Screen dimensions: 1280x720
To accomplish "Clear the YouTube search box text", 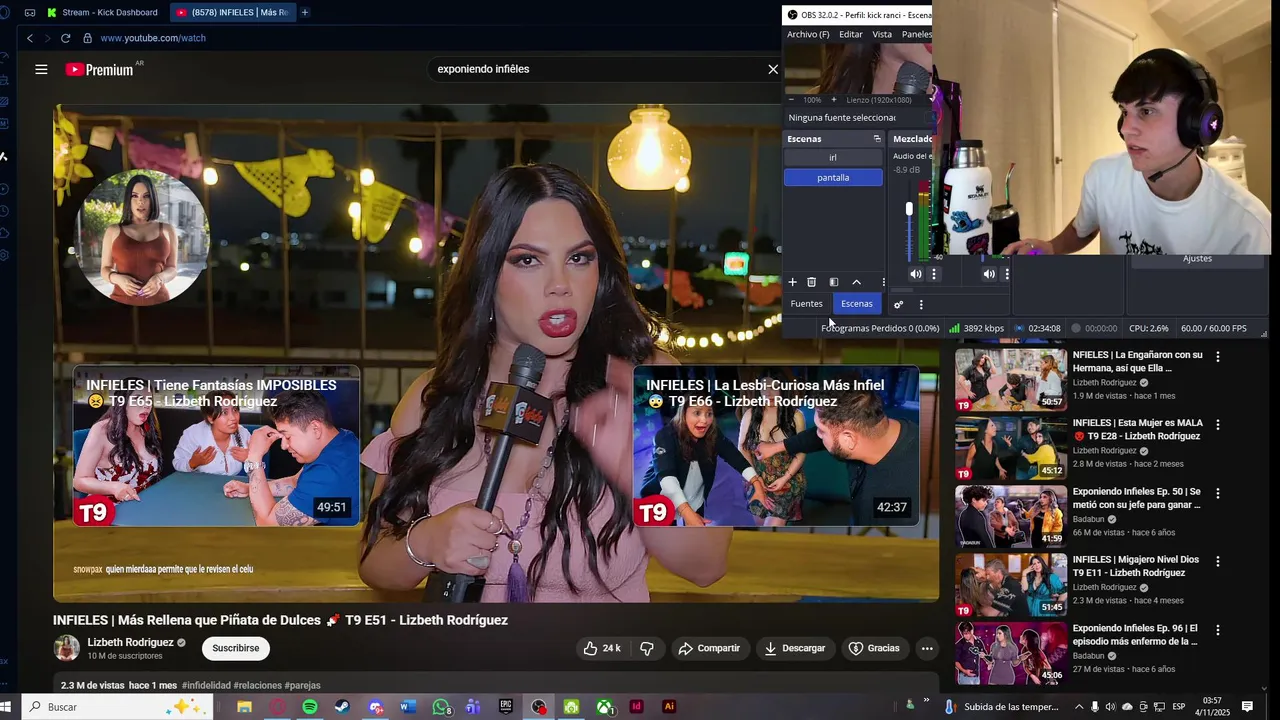I will click(x=772, y=69).
